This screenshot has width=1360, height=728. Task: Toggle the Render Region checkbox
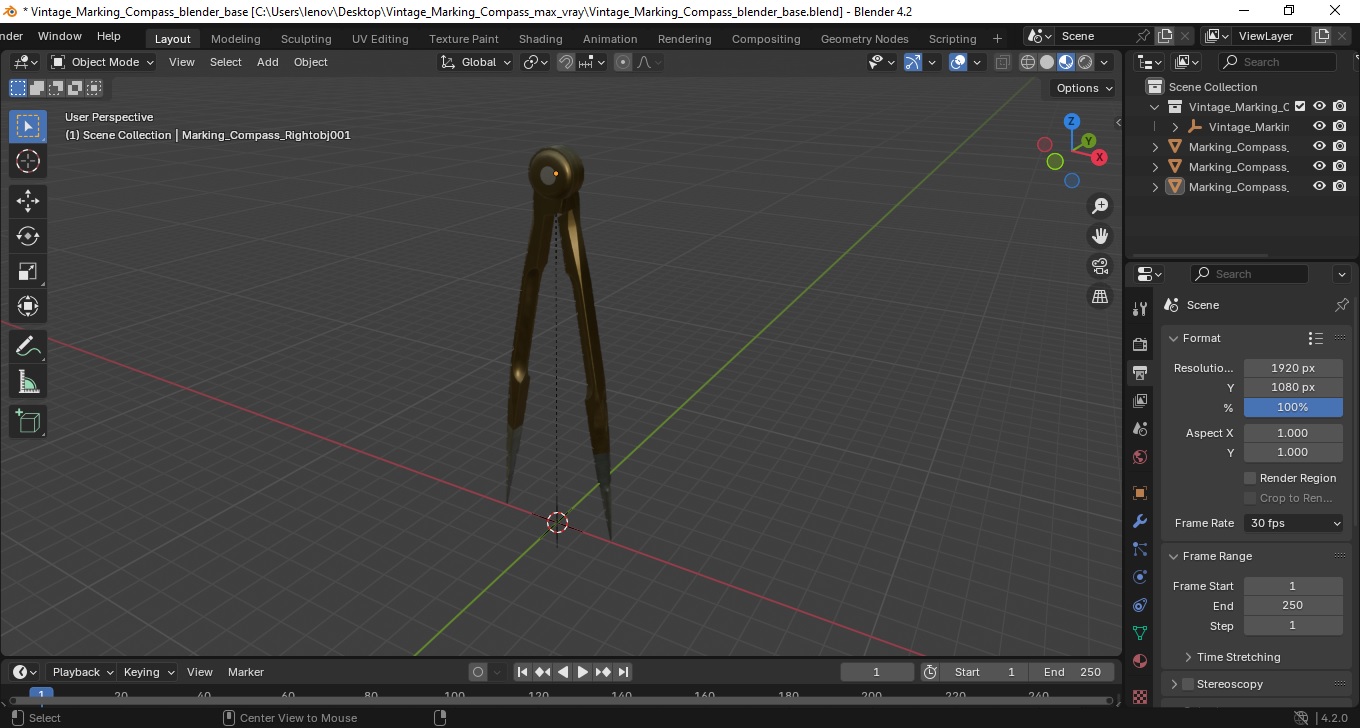(1250, 478)
